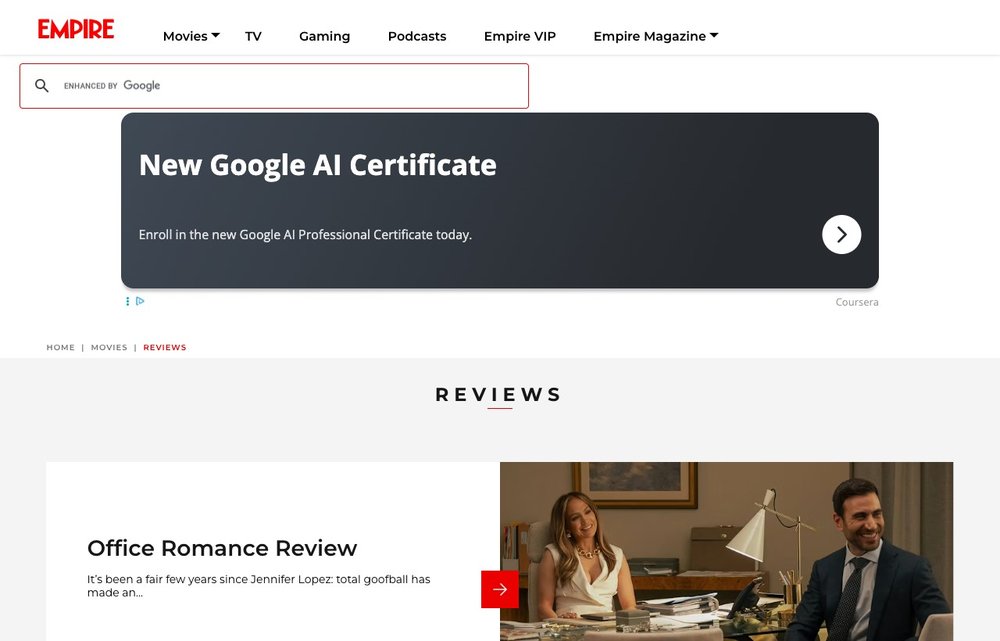
Task: Click the MOVIES breadcrumb link
Action: pyautogui.click(x=109, y=348)
